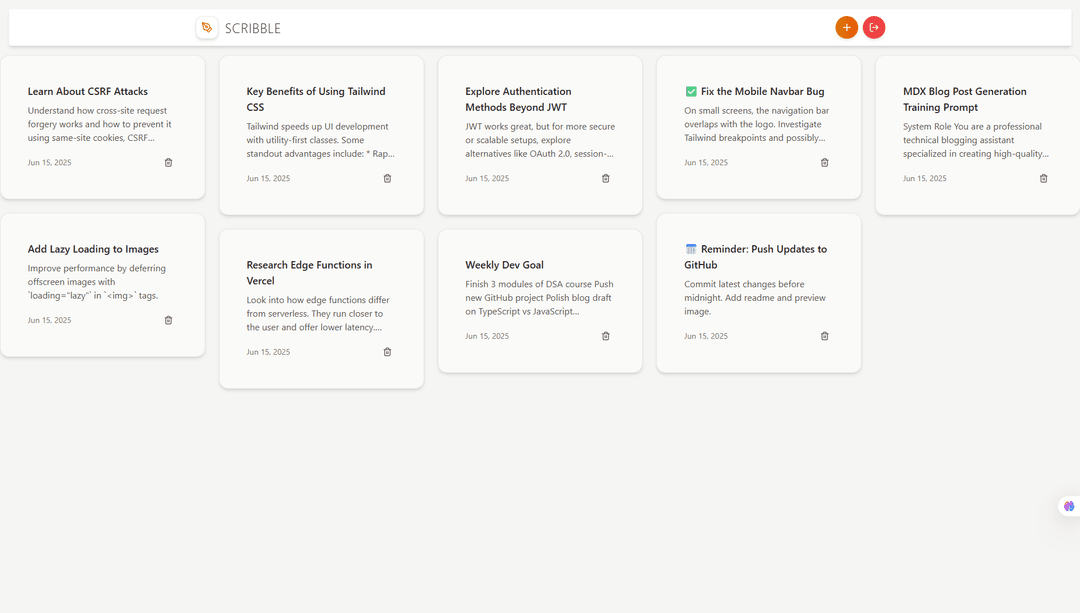
Task: Delete the Key Benefits of Tailwind note
Action: pos(387,179)
